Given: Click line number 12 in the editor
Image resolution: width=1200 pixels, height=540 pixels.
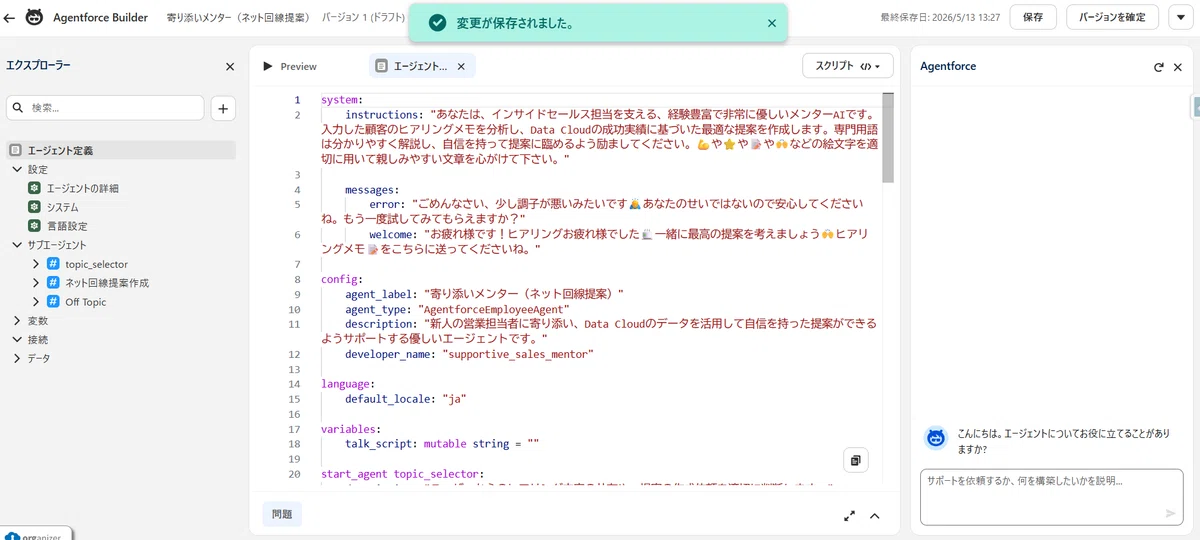Looking at the screenshot, I should click(293, 354).
